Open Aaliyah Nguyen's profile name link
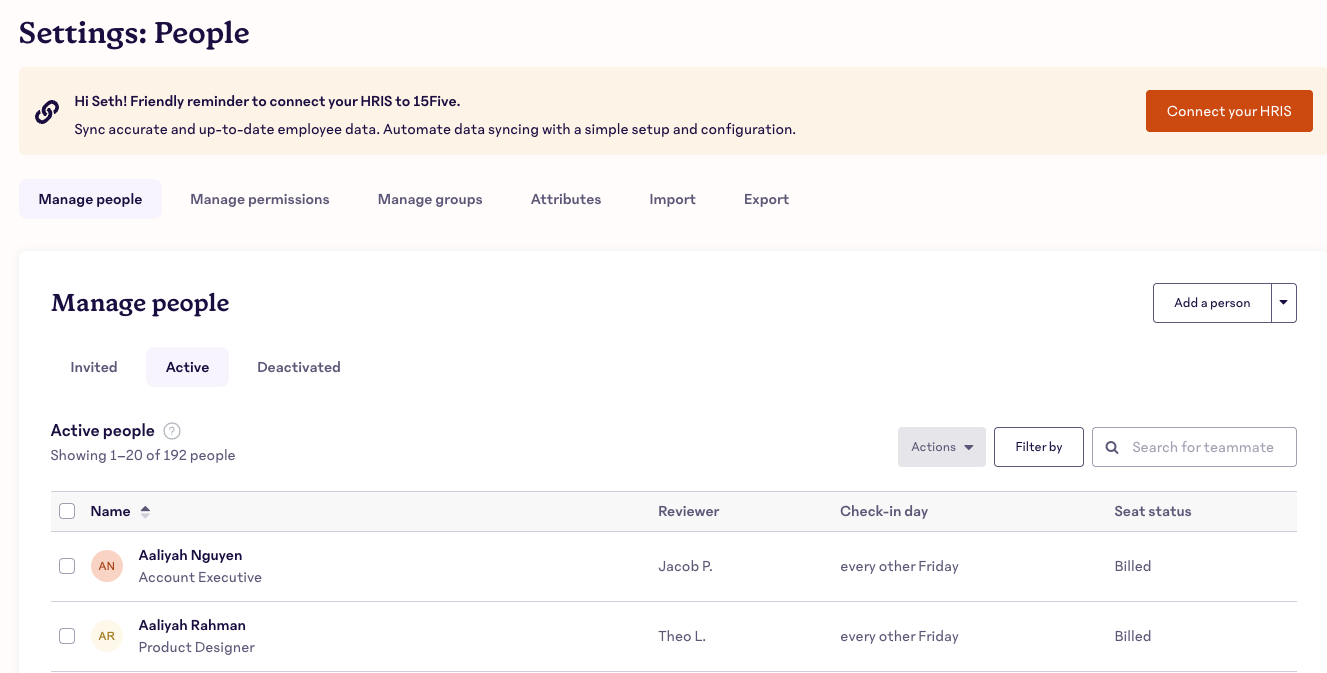 tap(190, 555)
